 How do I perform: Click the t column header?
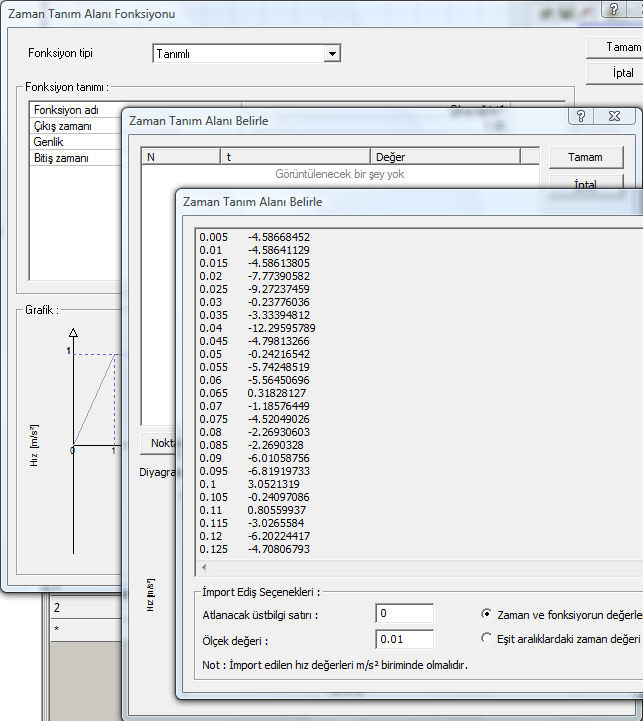[x=295, y=157]
